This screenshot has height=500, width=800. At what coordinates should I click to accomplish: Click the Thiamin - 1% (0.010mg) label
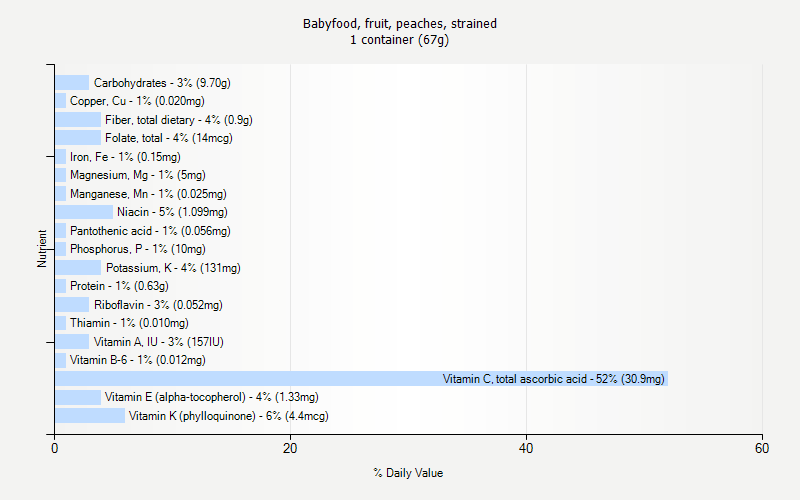pos(129,323)
